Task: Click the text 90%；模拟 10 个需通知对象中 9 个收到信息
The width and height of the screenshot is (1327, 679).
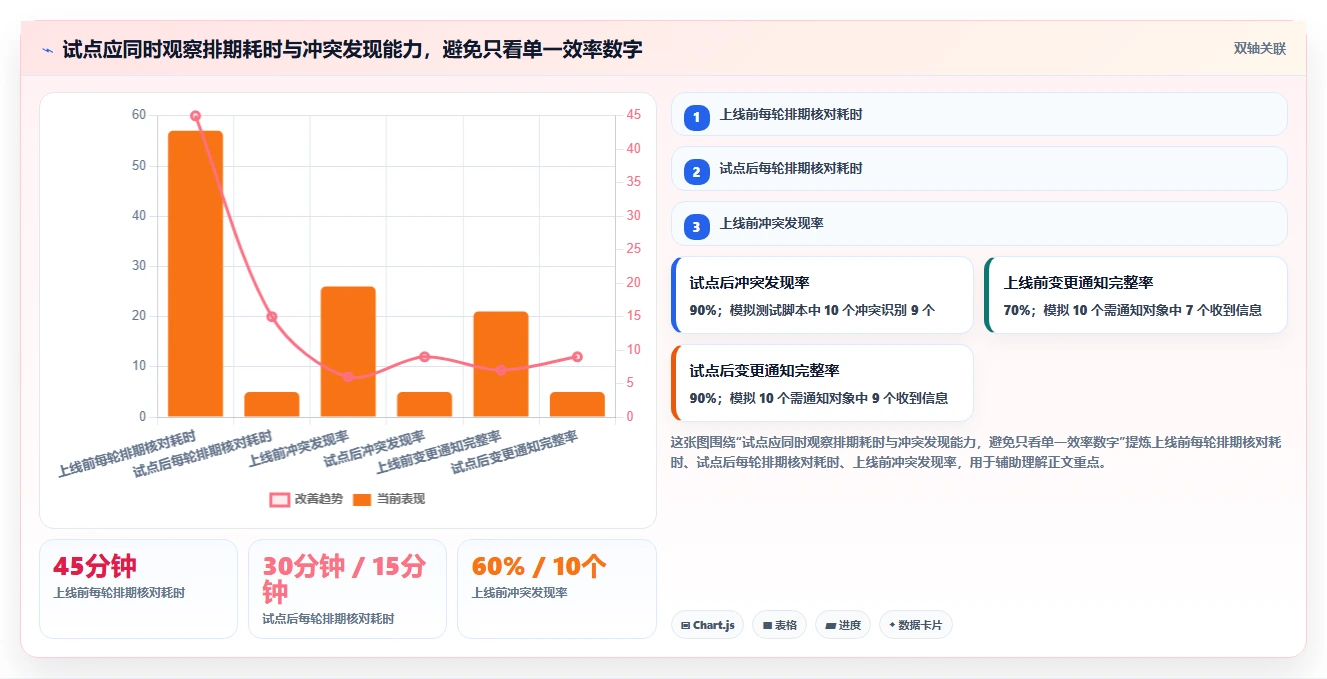Action: click(x=818, y=398)
